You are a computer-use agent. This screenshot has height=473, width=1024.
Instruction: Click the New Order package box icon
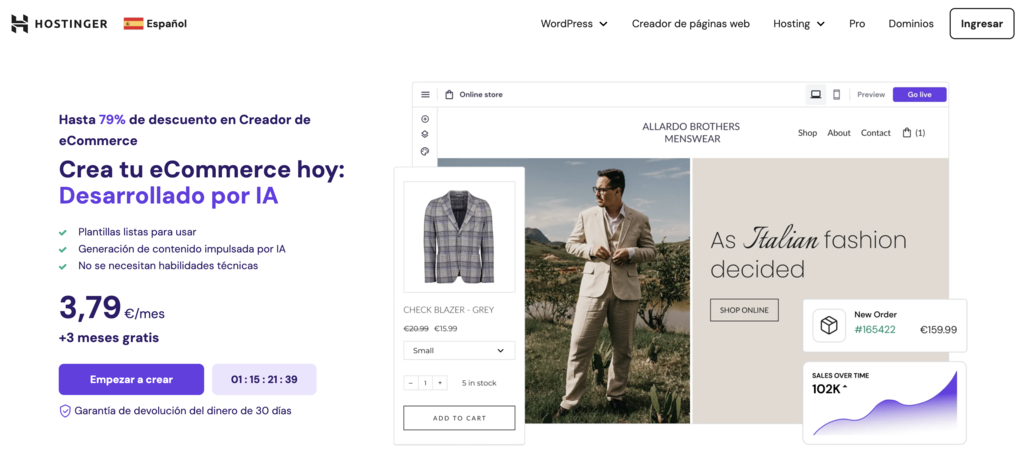click(828, 325)
